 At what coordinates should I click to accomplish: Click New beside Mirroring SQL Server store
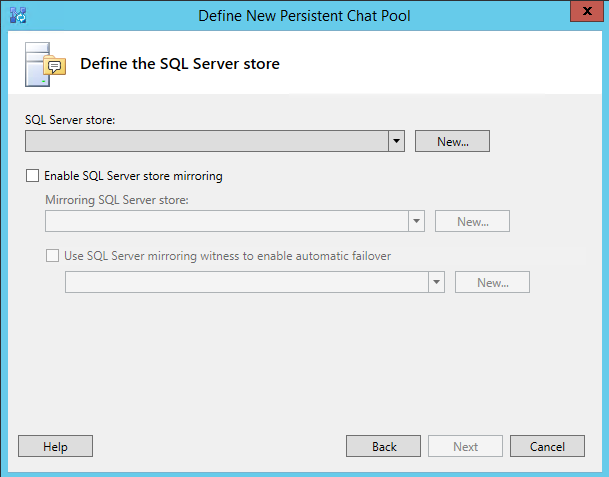click(472, 221)
